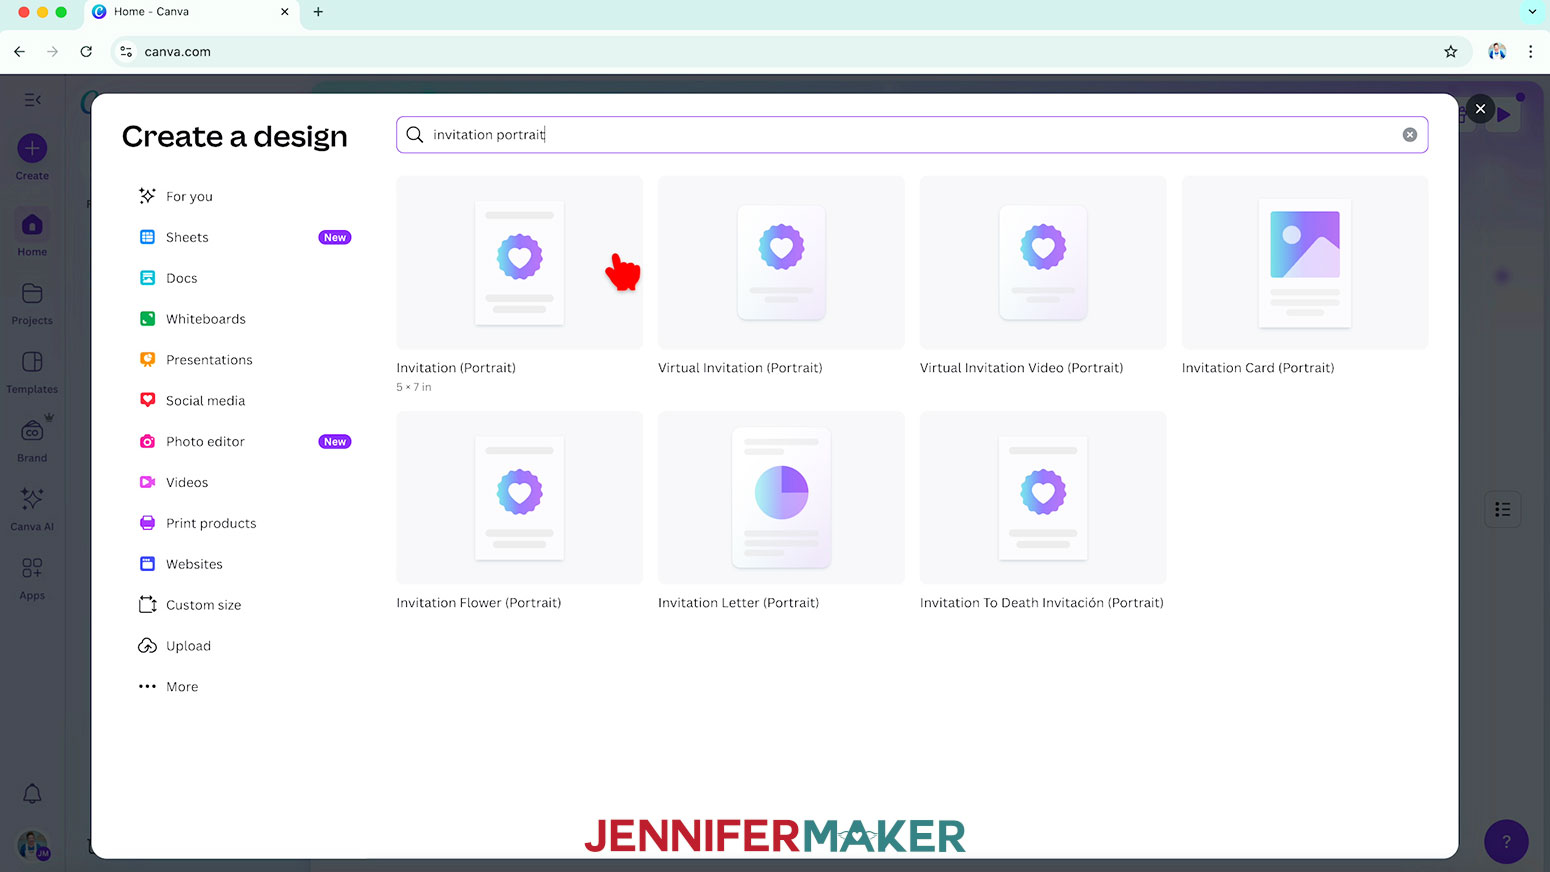The image size is (1550, 872).
Task: Click the Invitation (Portrait) label text
Action: [456, 368]
